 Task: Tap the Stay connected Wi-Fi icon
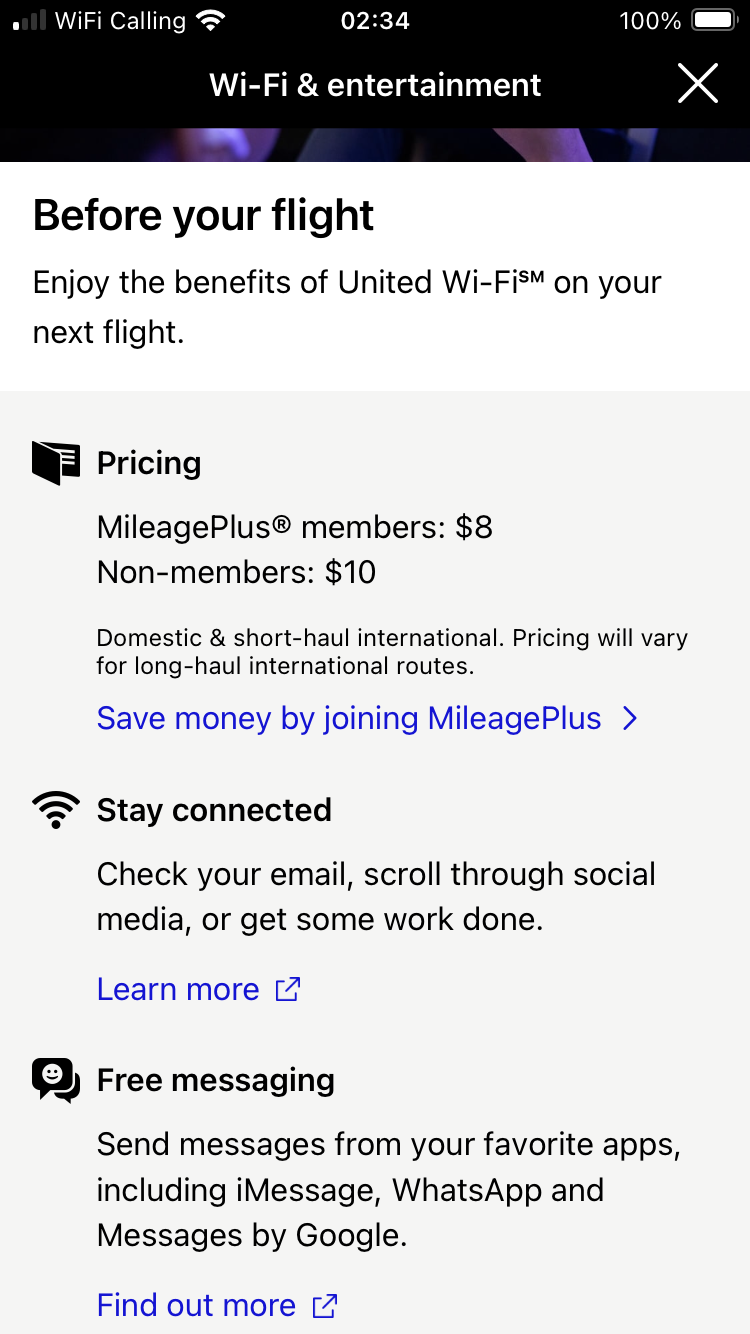pos(56,809)
